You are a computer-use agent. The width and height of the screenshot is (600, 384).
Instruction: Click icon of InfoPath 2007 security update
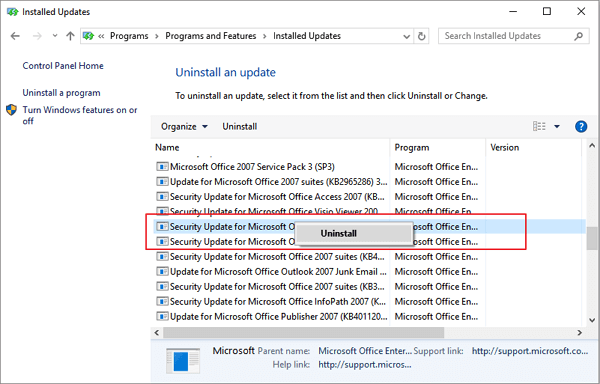pos(162,301)
